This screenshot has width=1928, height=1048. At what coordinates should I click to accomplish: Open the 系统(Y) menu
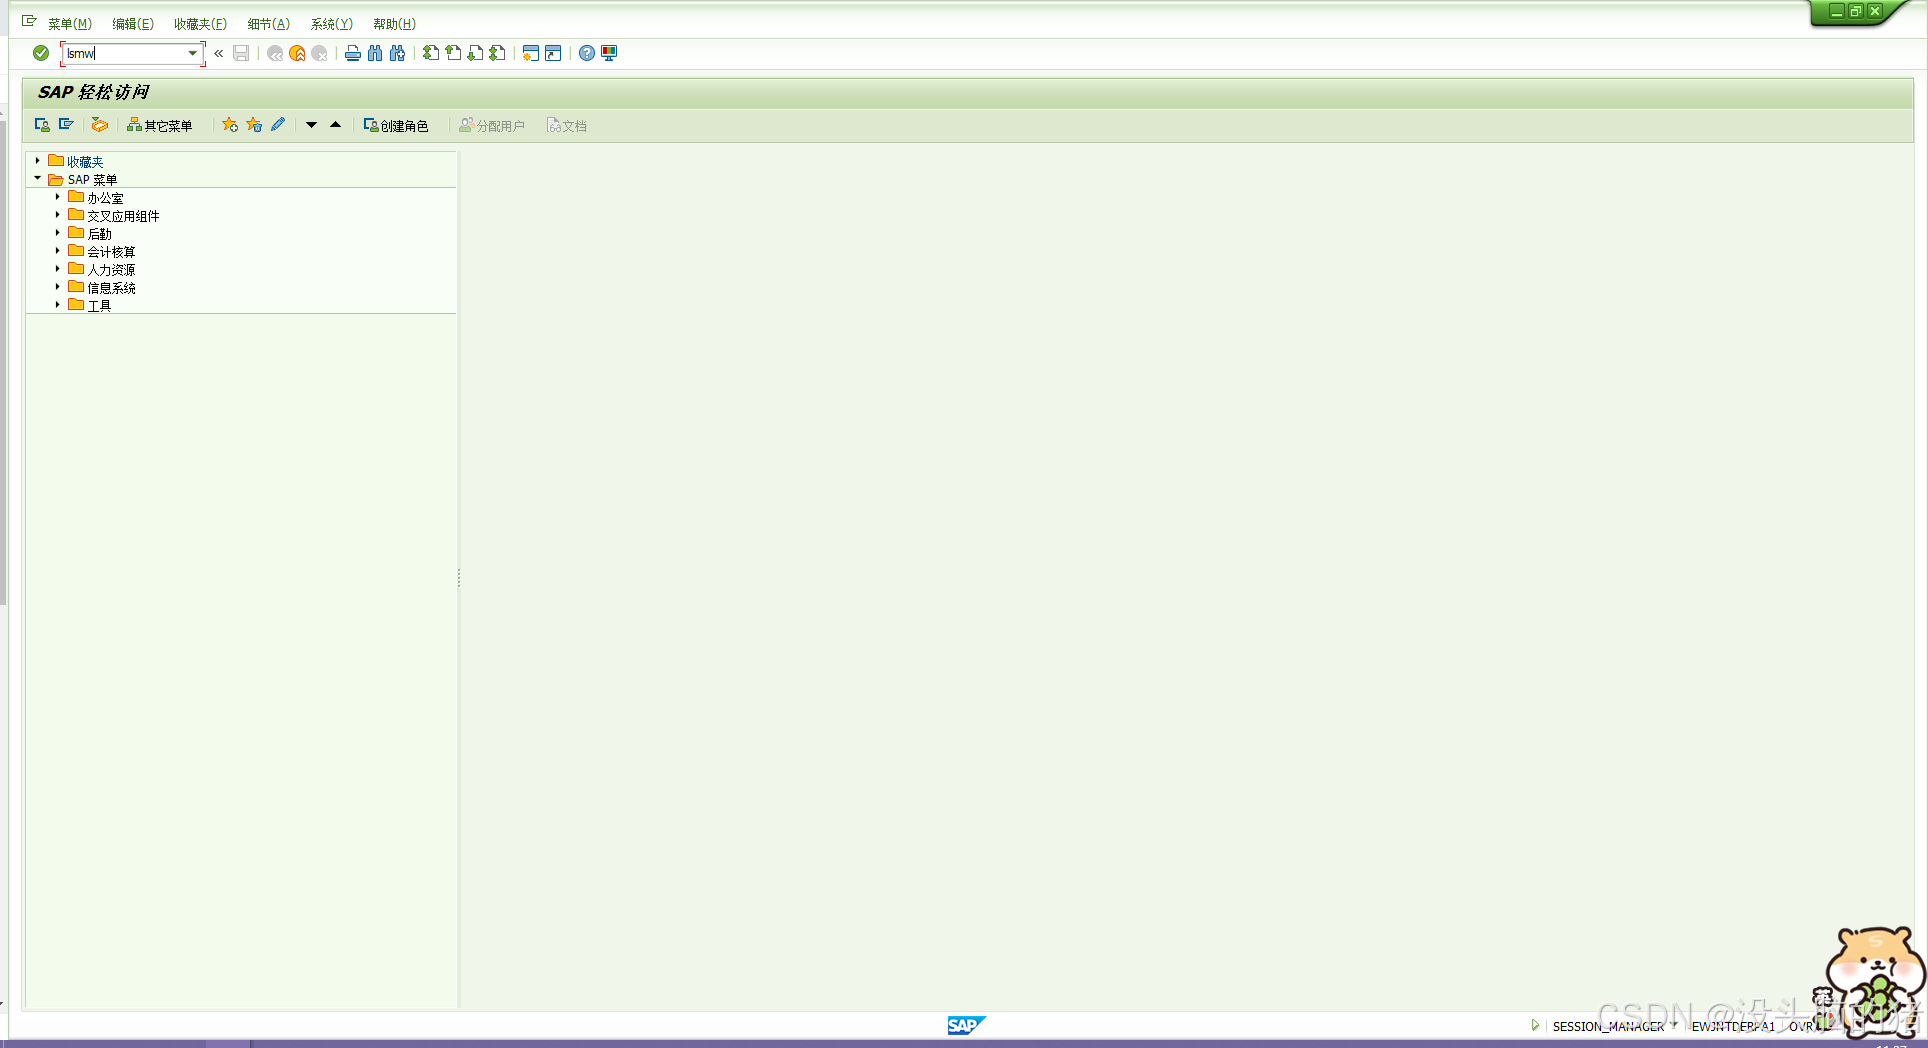click(x=331, y=24)
